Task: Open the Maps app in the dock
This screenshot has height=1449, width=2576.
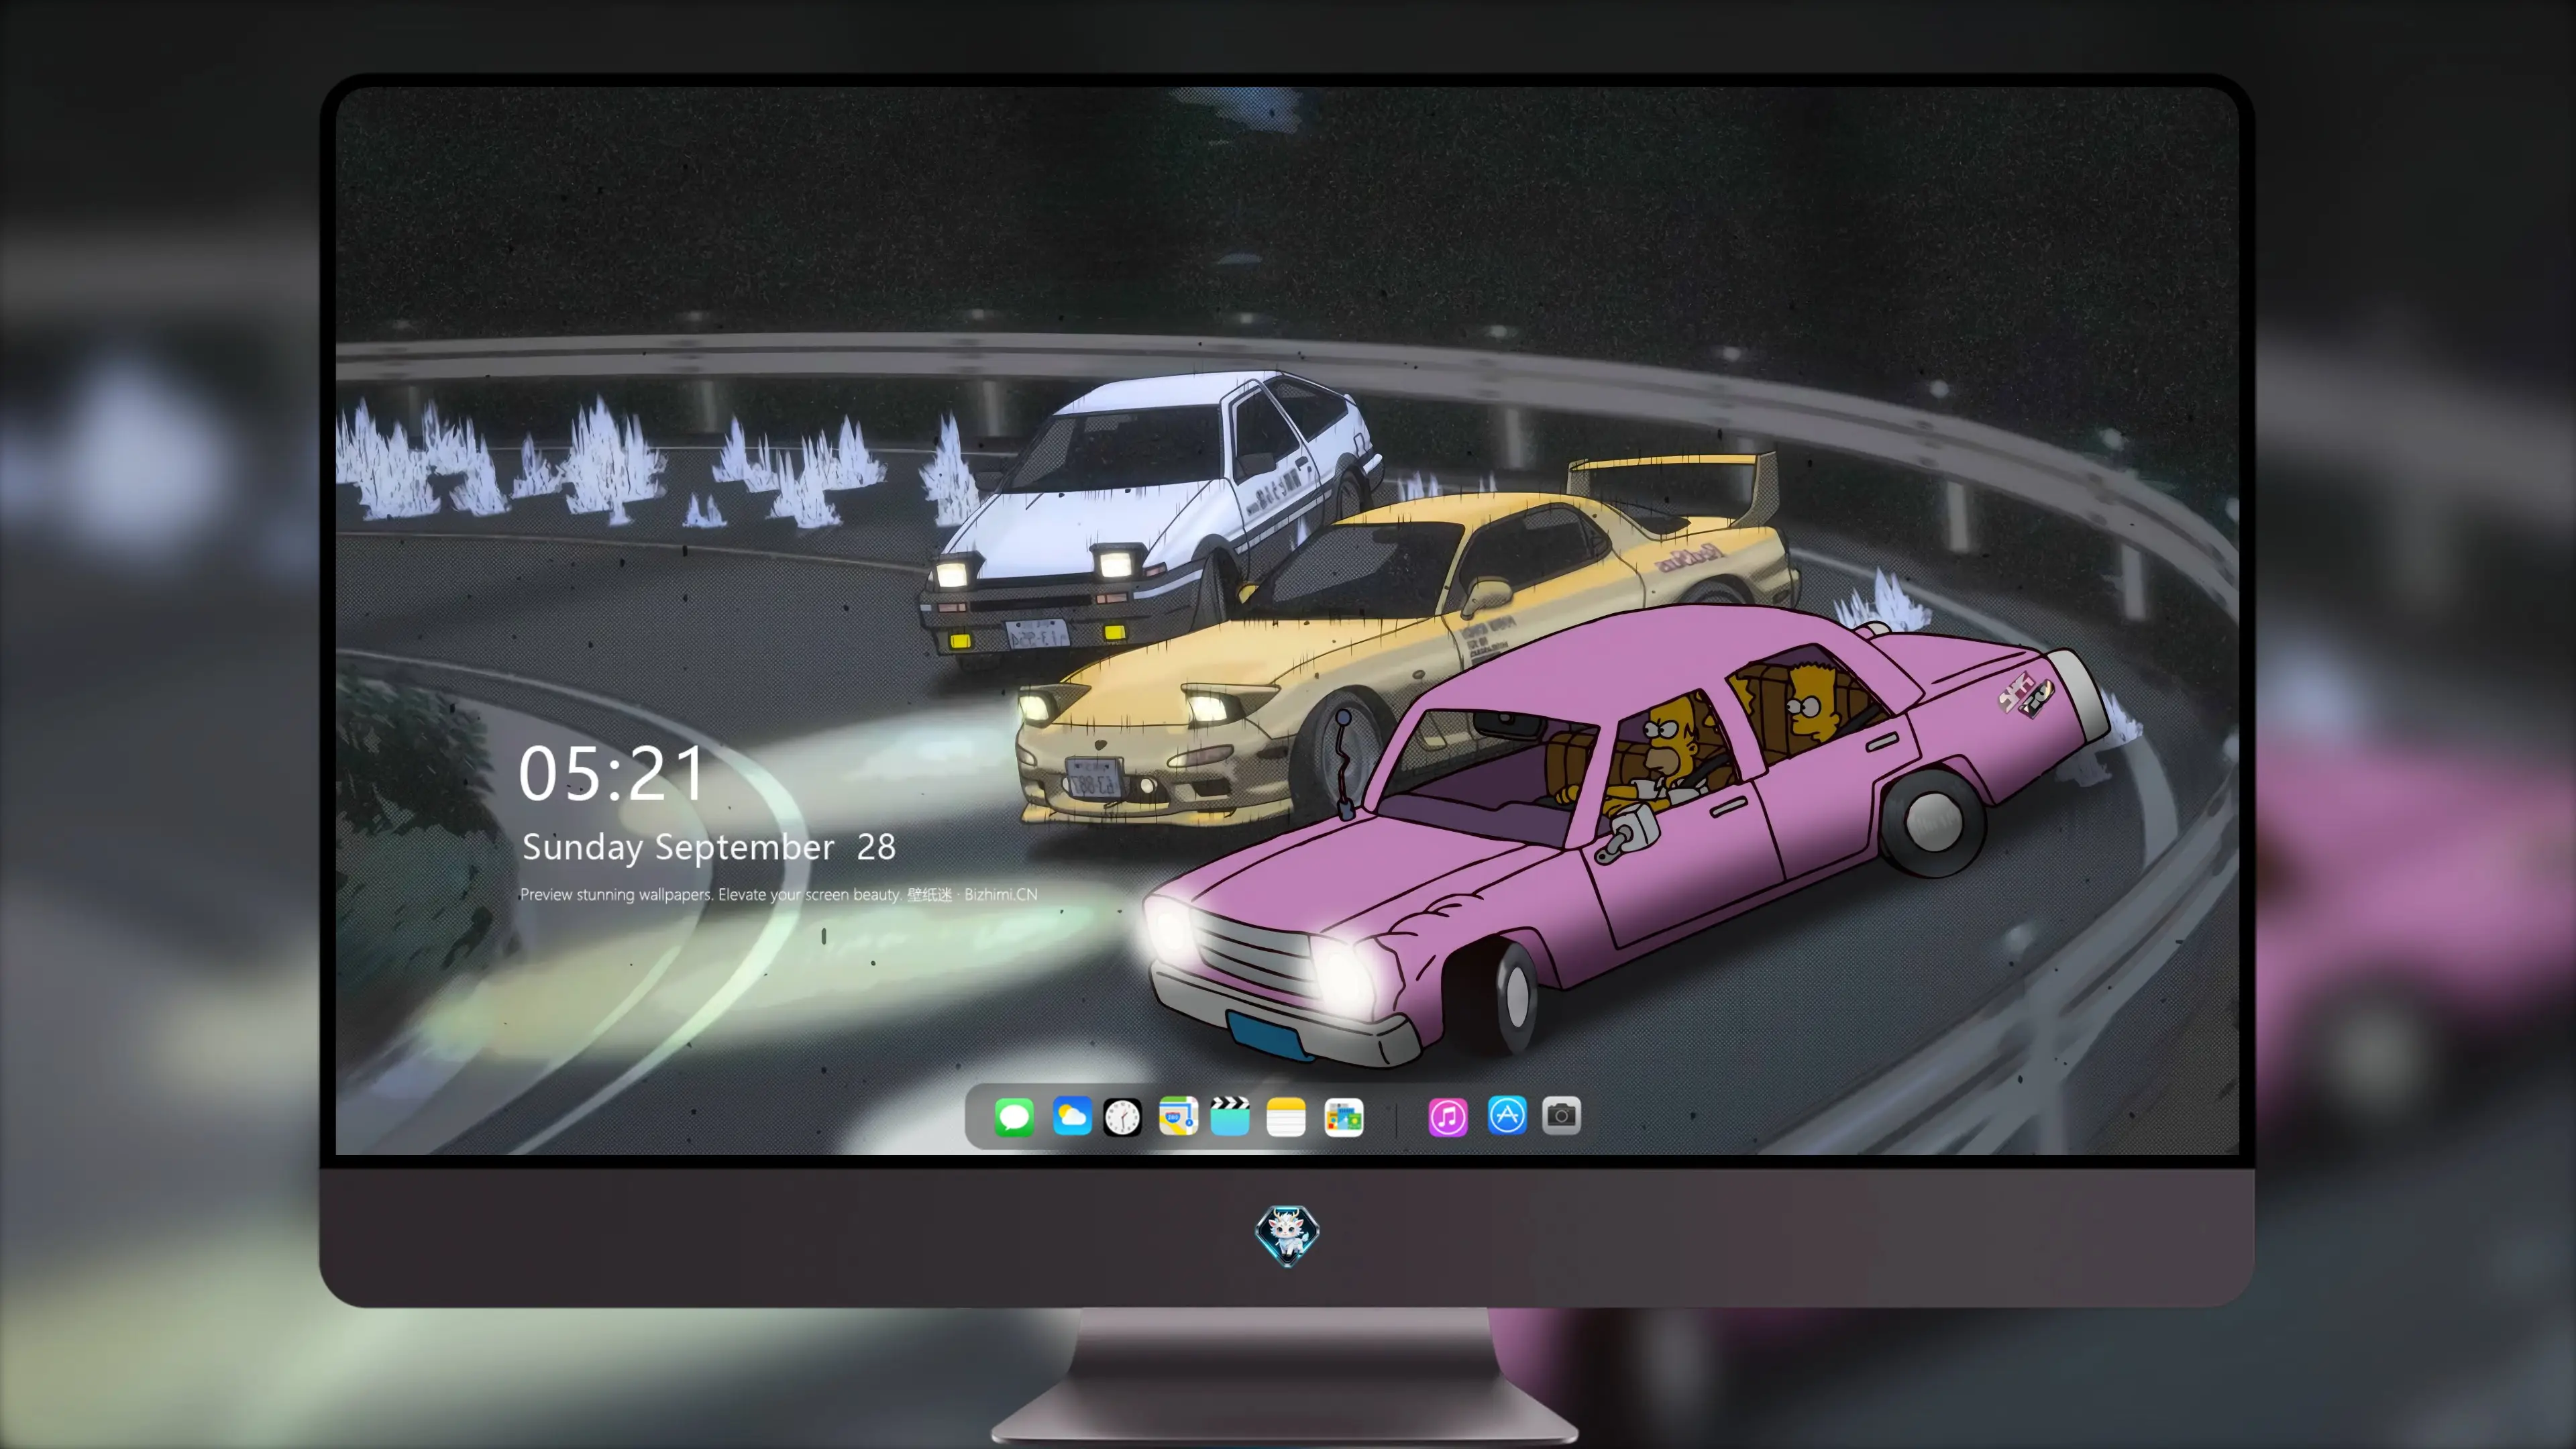Action: 1178,1116
